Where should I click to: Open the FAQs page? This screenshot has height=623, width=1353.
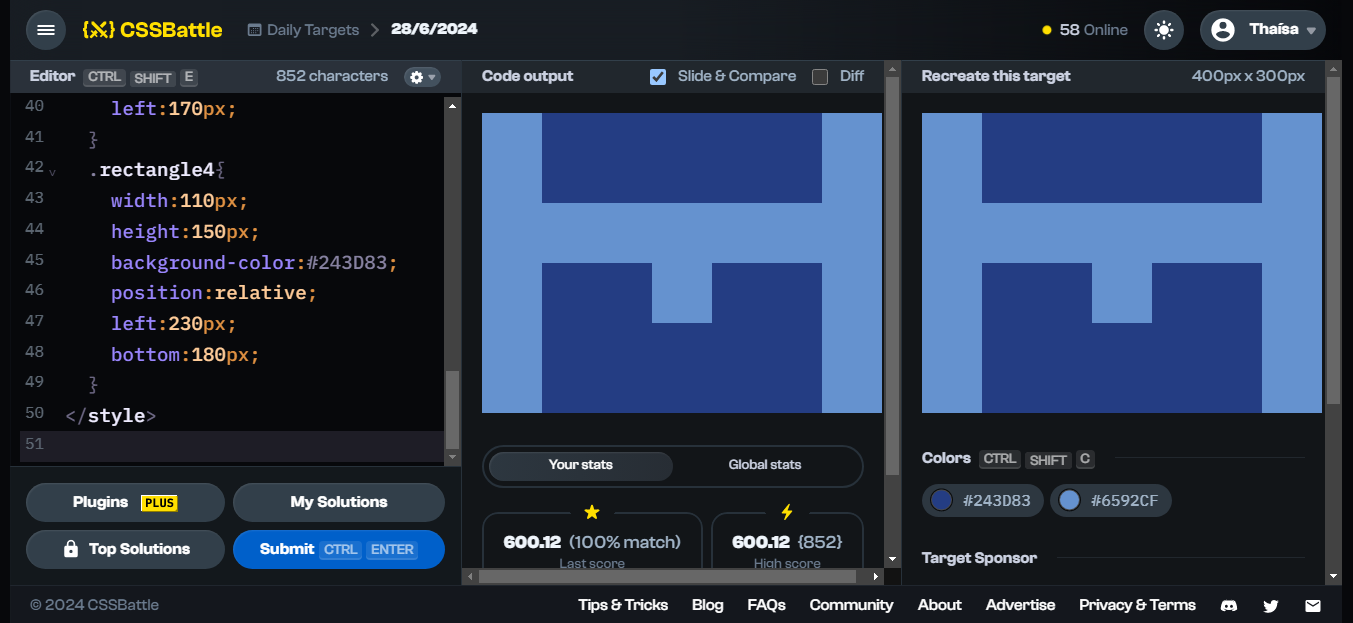coord(766,605)
